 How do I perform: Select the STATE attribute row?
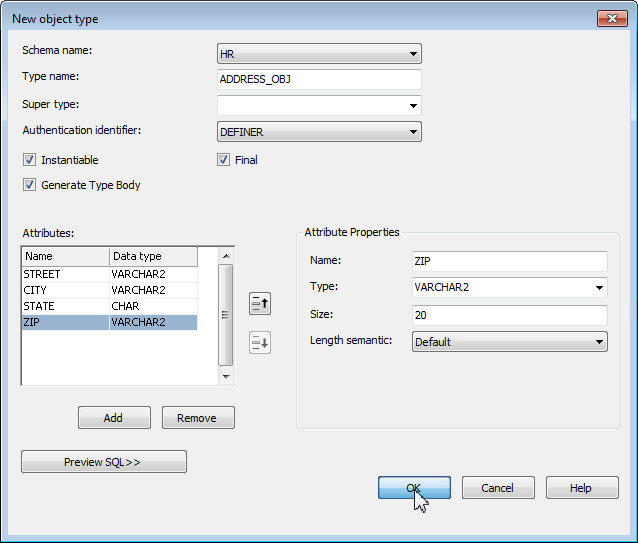click(x=109, y=306)
